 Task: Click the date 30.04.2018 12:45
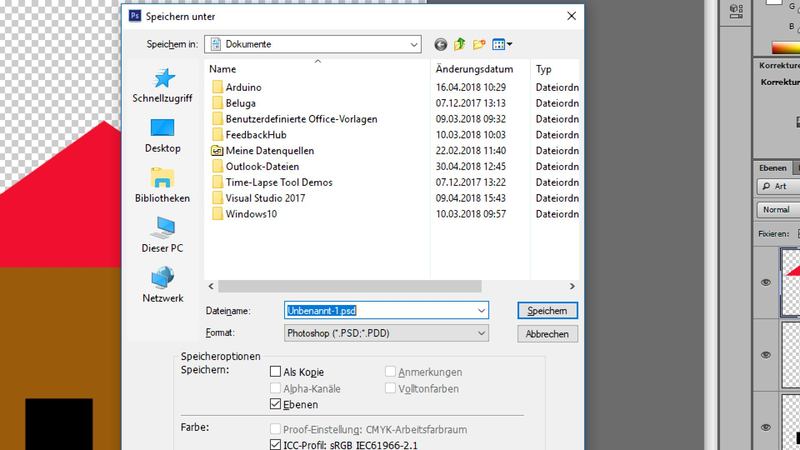pos(471,166)
